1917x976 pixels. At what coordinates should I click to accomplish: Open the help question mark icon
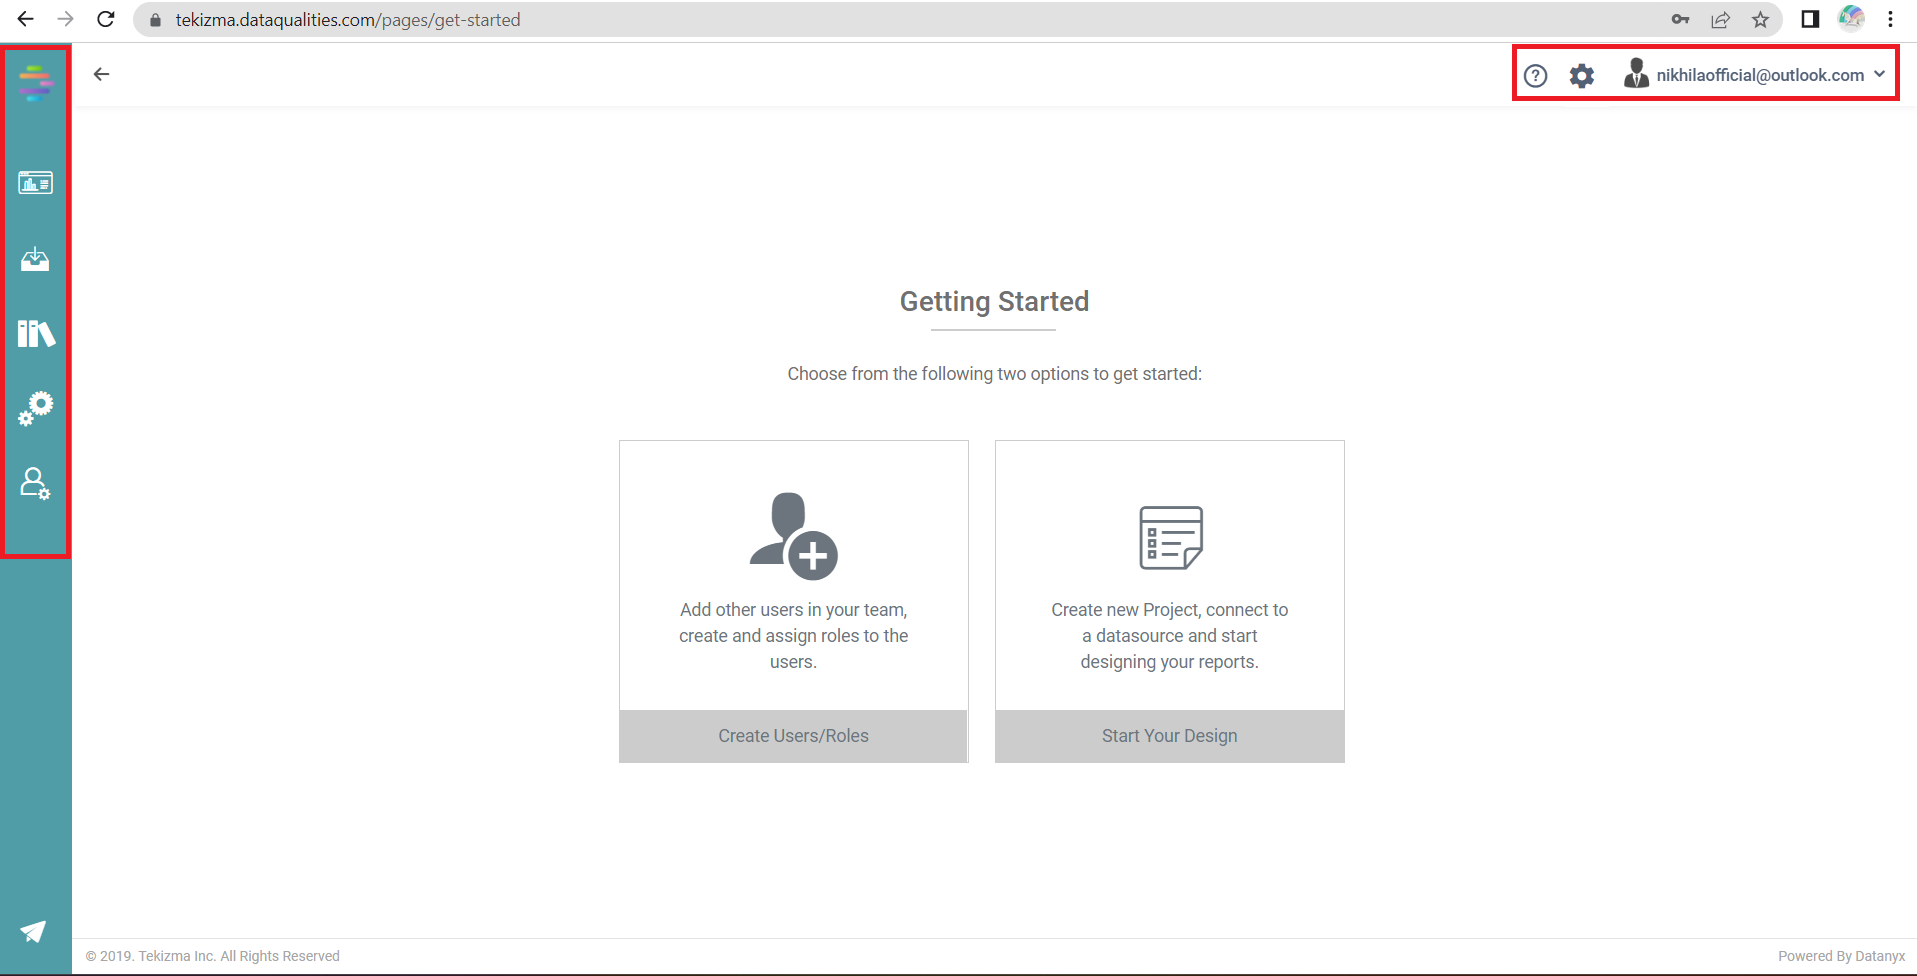coord(1535,76)
